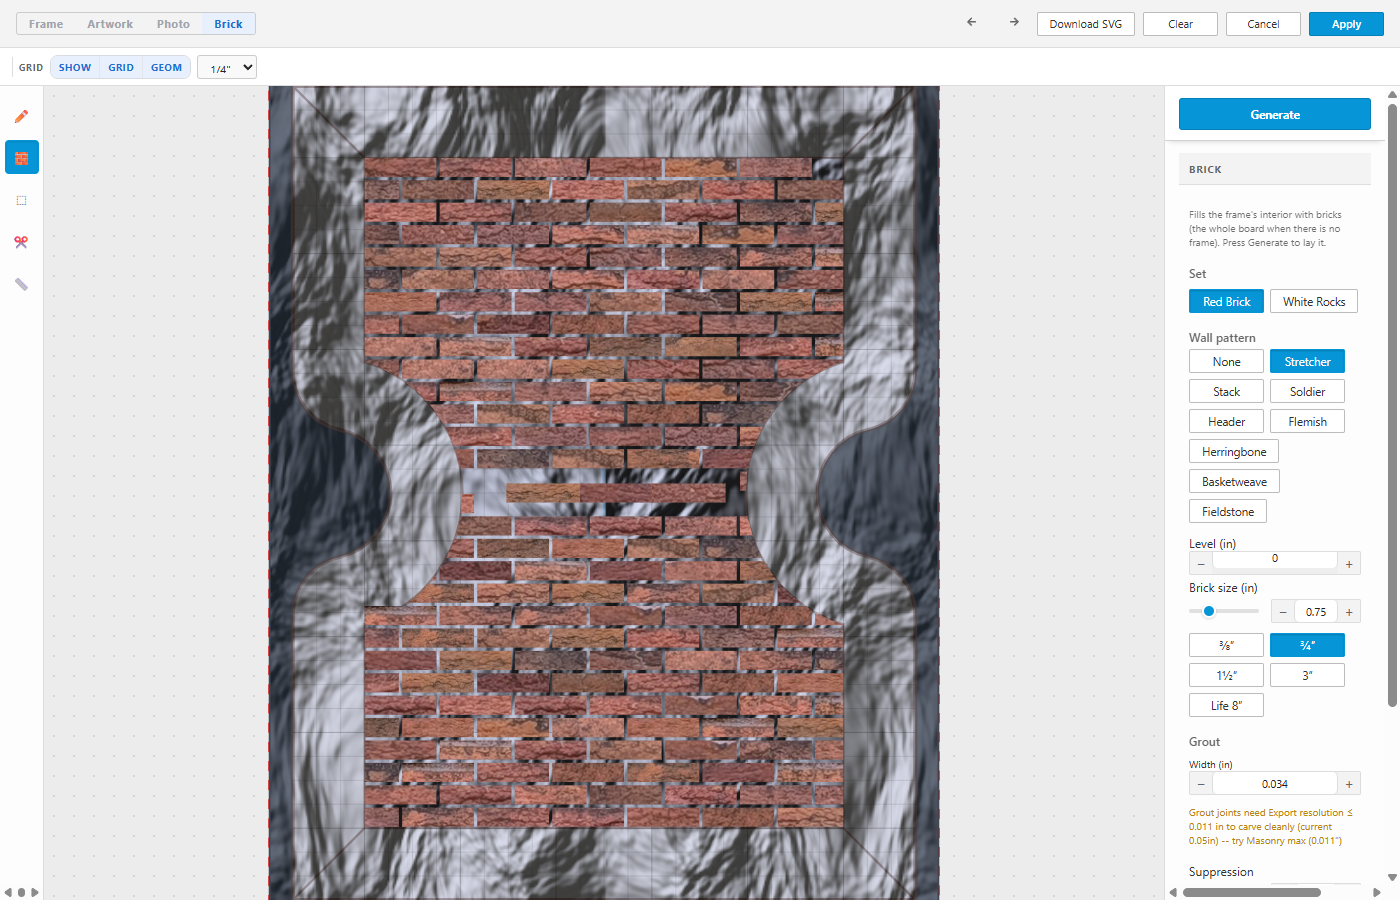Increase Brick size with plus
Image resolution: width=1400 pixels, height=900 pixels.
pos(1349,612)
